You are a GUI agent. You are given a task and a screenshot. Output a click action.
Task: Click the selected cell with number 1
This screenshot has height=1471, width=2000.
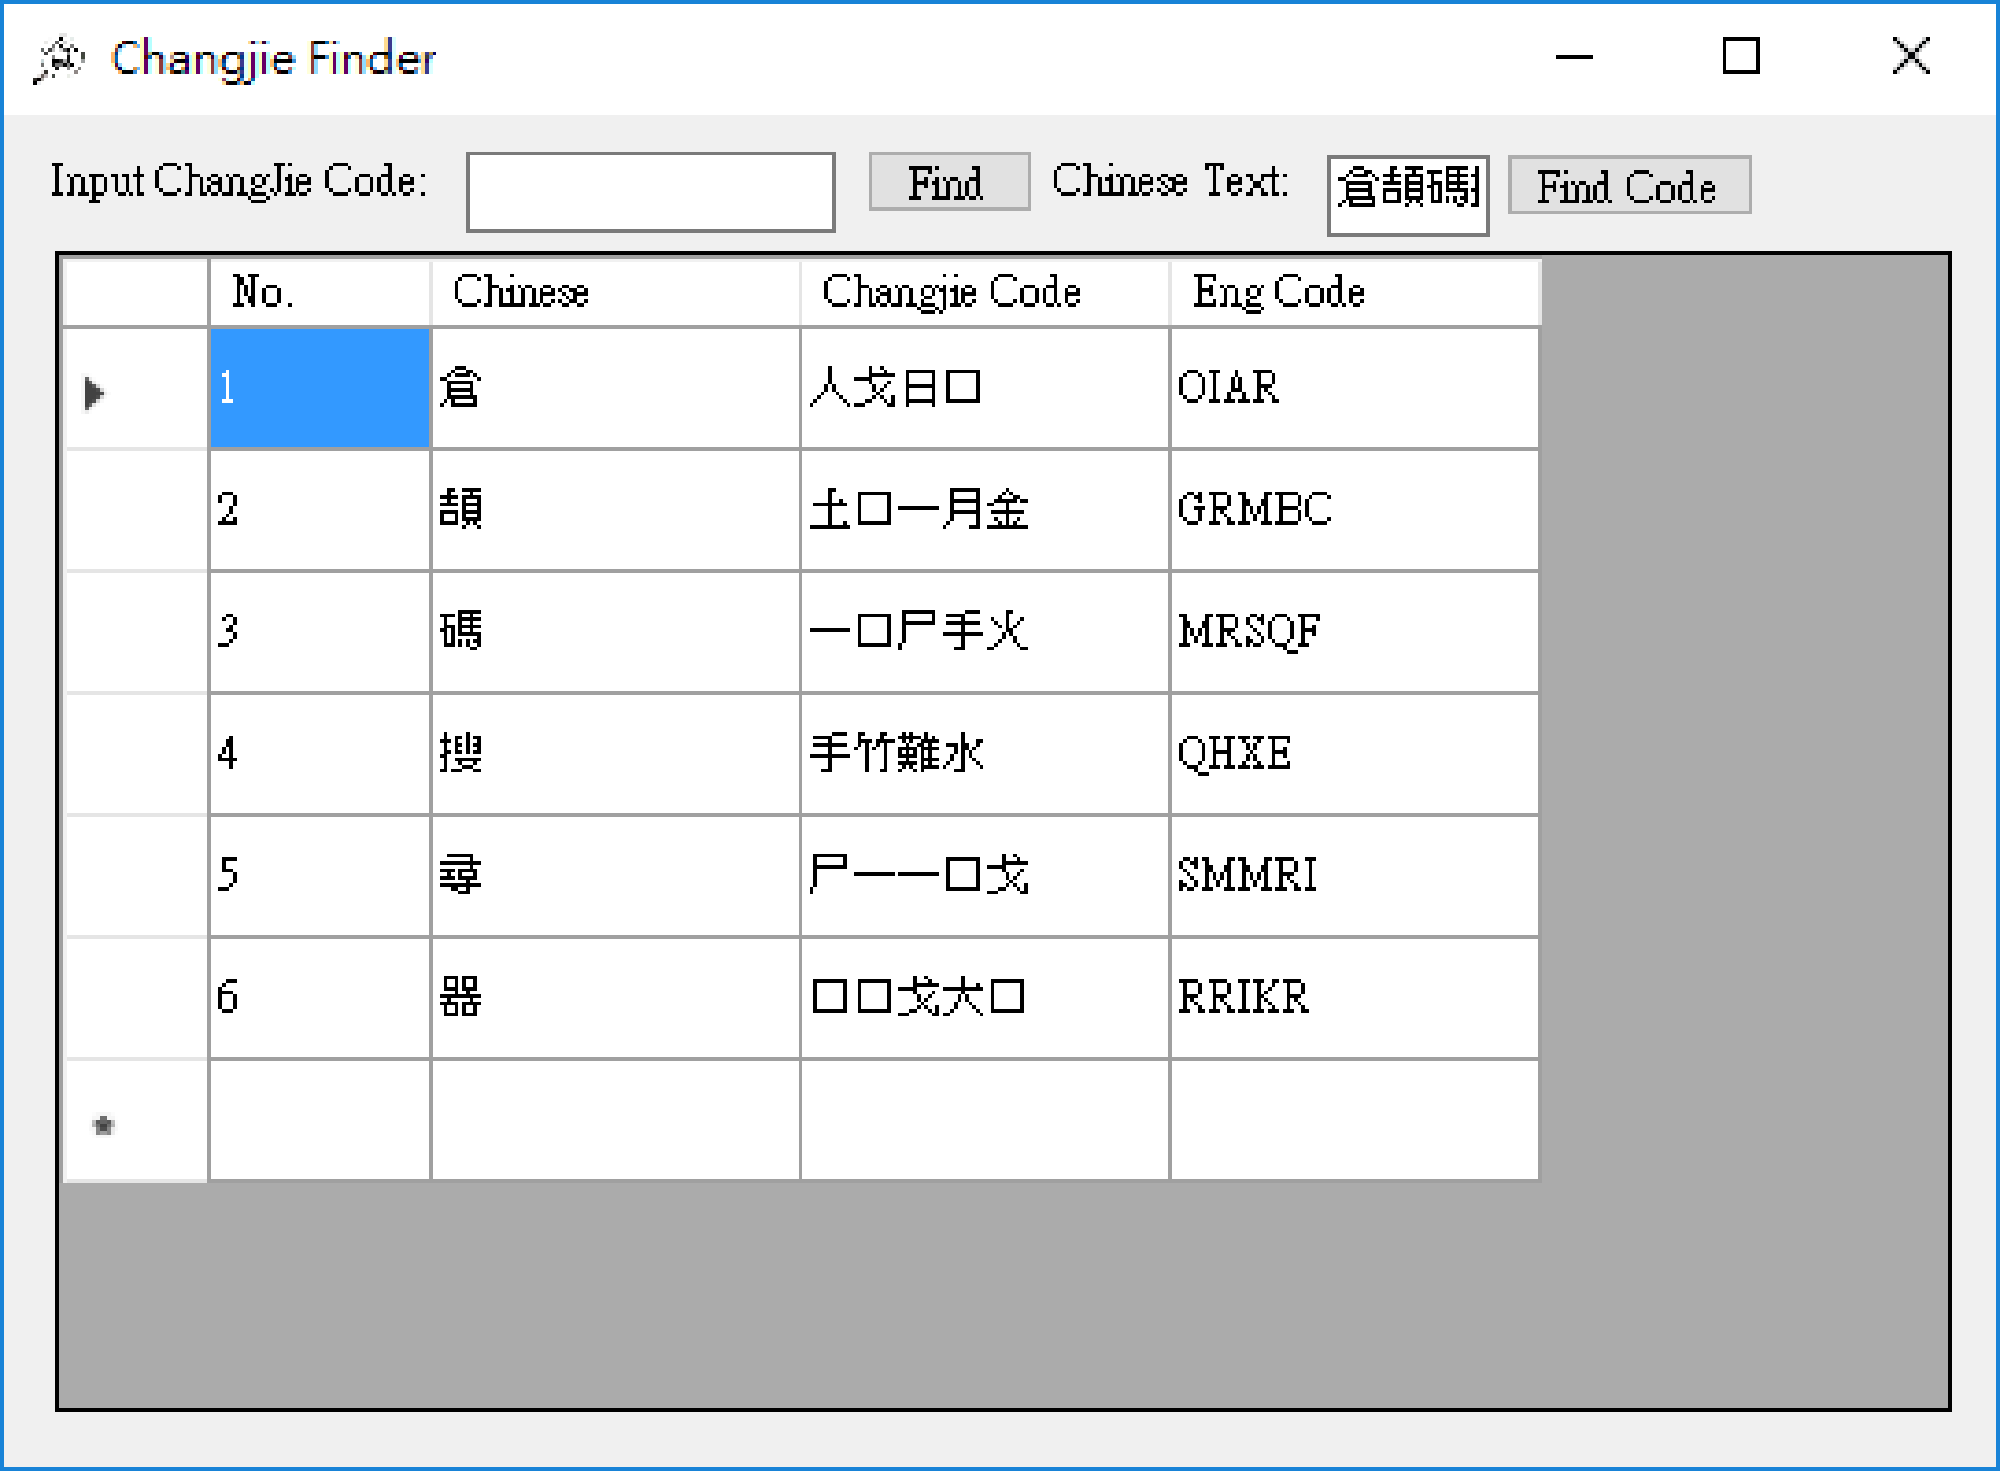319,388
